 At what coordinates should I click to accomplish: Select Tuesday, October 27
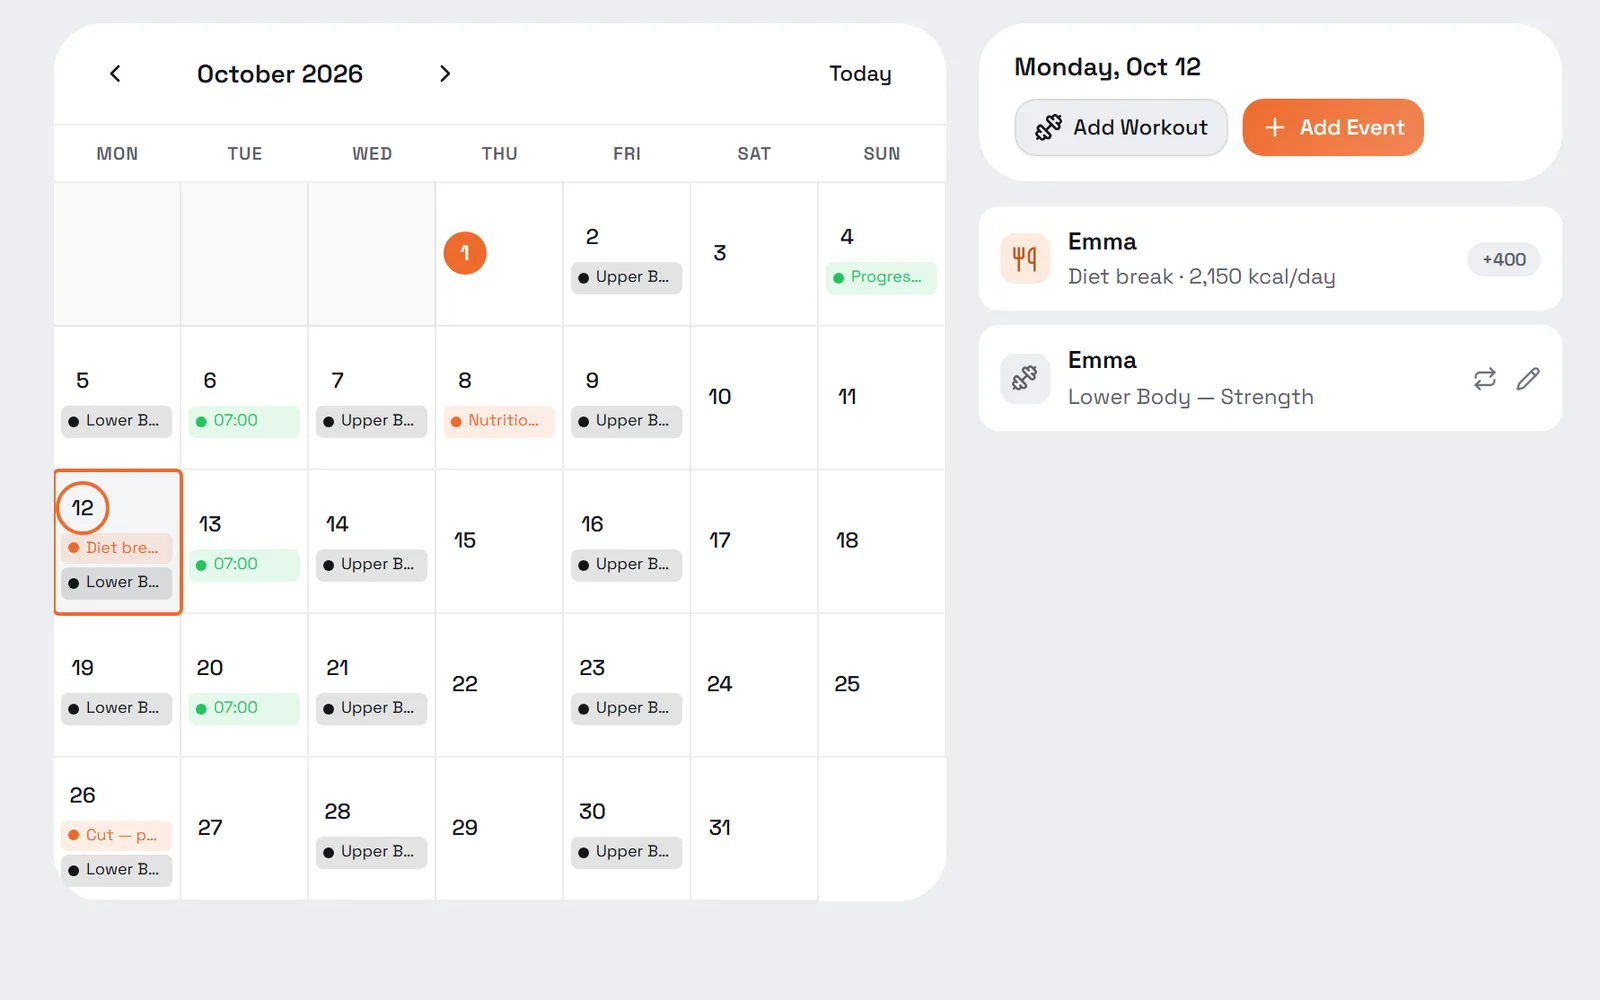pos(244,829)
